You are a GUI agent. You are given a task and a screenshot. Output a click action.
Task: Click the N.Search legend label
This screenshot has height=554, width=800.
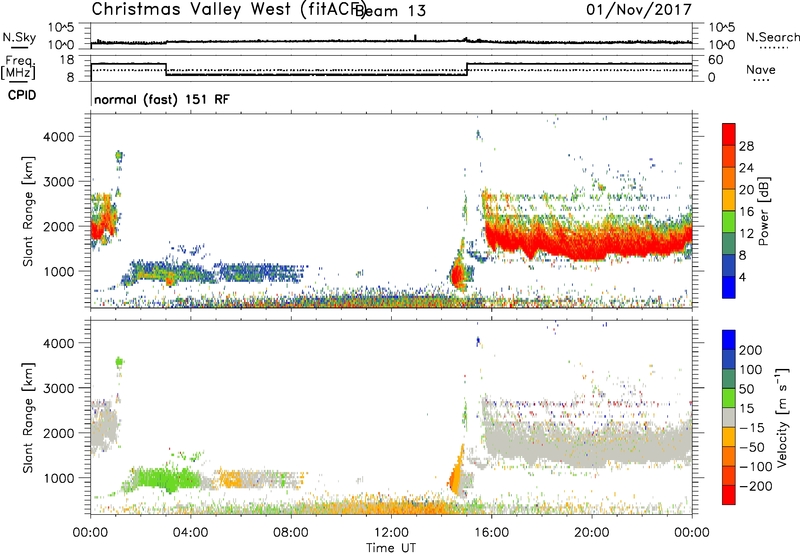click(772, 37)
